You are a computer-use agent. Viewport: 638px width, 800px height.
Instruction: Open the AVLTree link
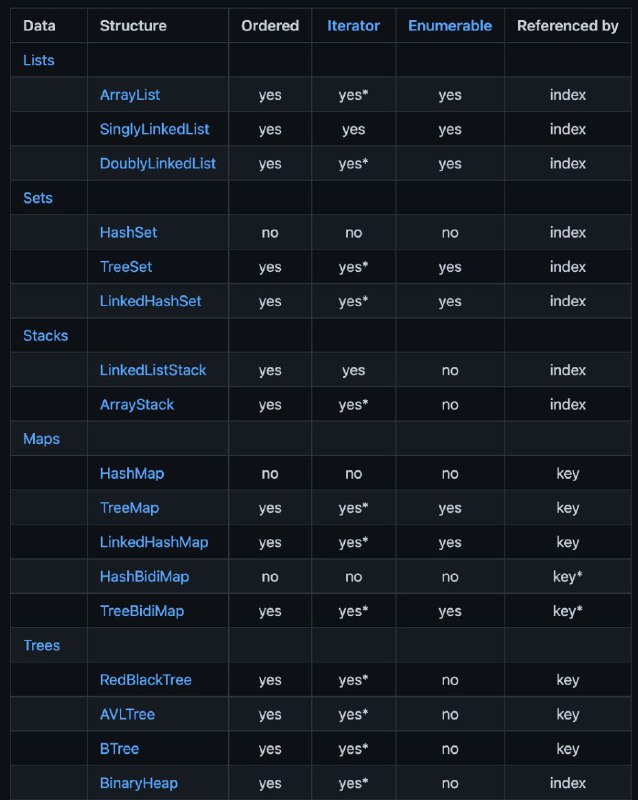click(128, 714)
